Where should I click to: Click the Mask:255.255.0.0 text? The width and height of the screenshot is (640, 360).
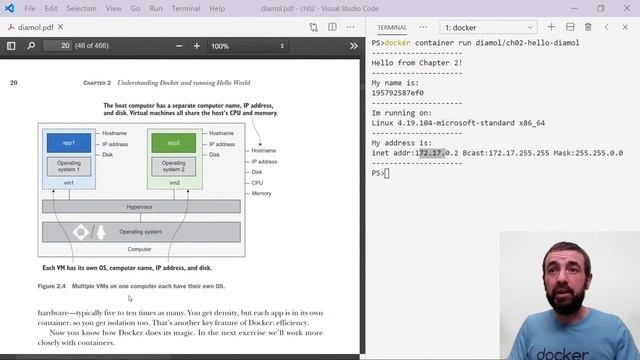(x=588, y=153)
